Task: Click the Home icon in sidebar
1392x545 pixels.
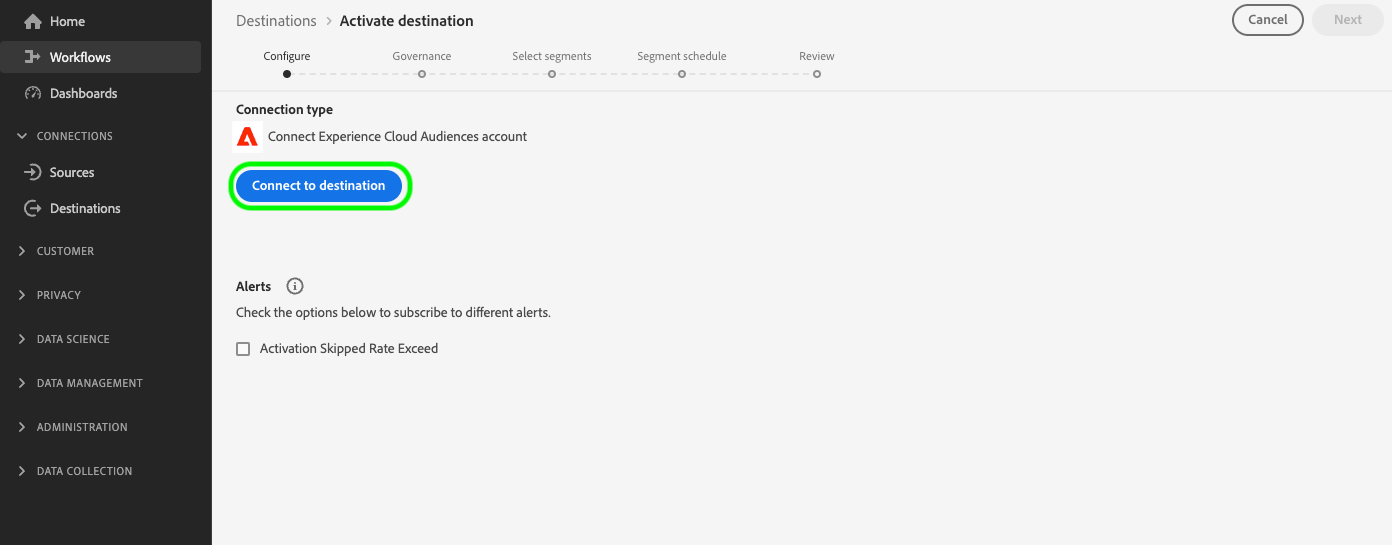Action: (x=32, y=21)
